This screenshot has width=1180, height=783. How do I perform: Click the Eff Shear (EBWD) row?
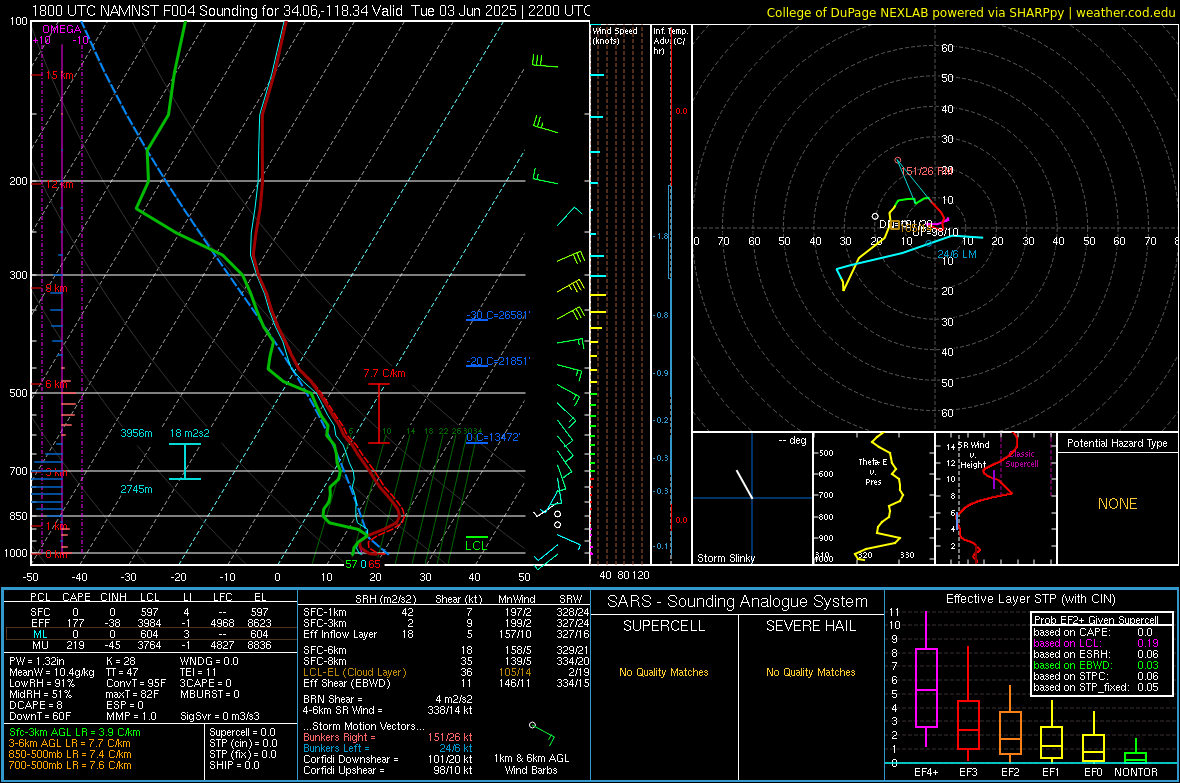click(446, 683)
